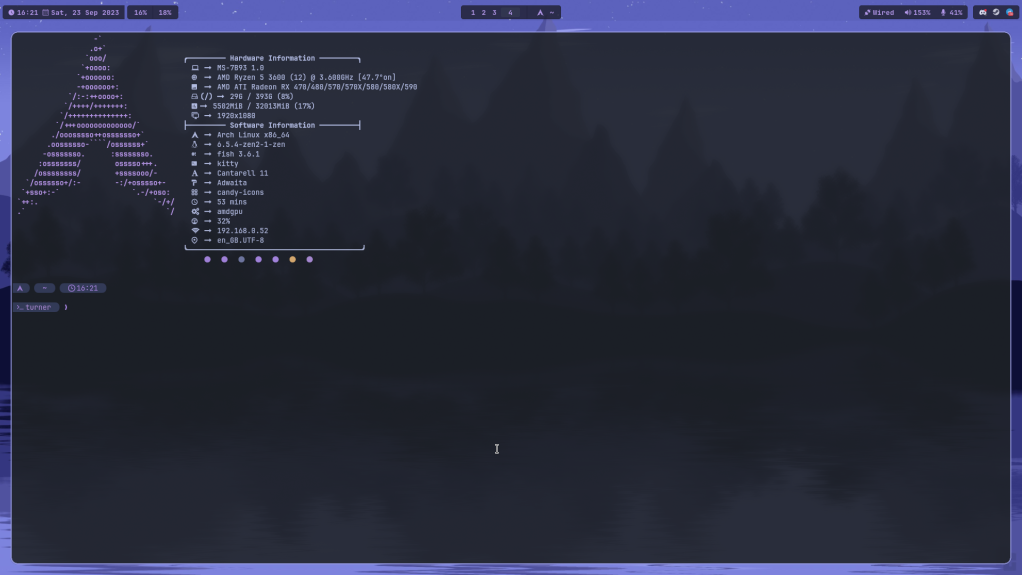Click the GPU icon beside AMD ATI Radeon

(194, 87)
